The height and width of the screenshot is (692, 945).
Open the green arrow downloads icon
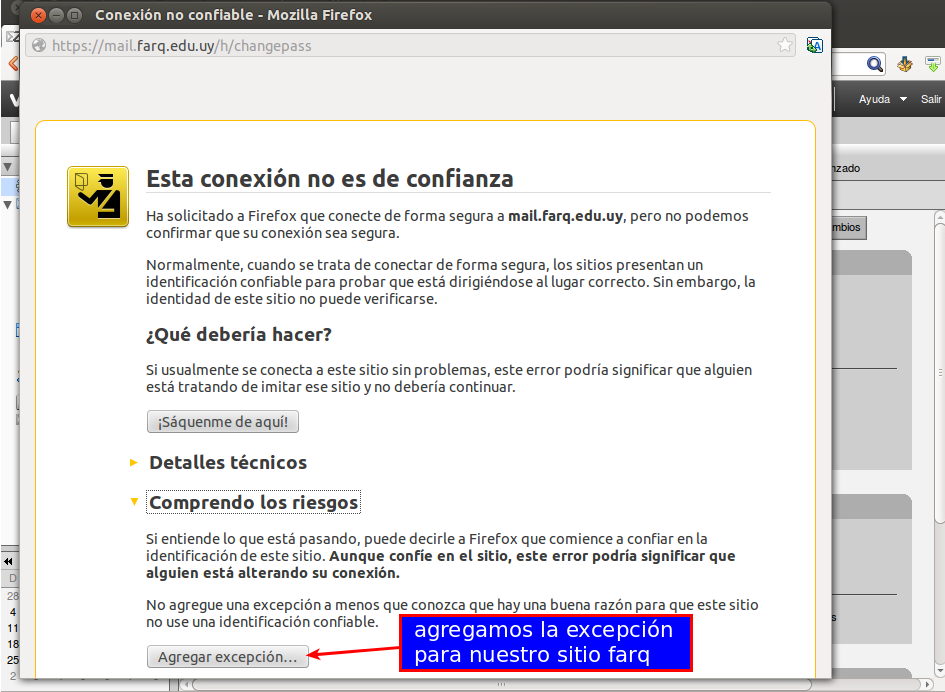pyautogui.click(x=933, y=64)
